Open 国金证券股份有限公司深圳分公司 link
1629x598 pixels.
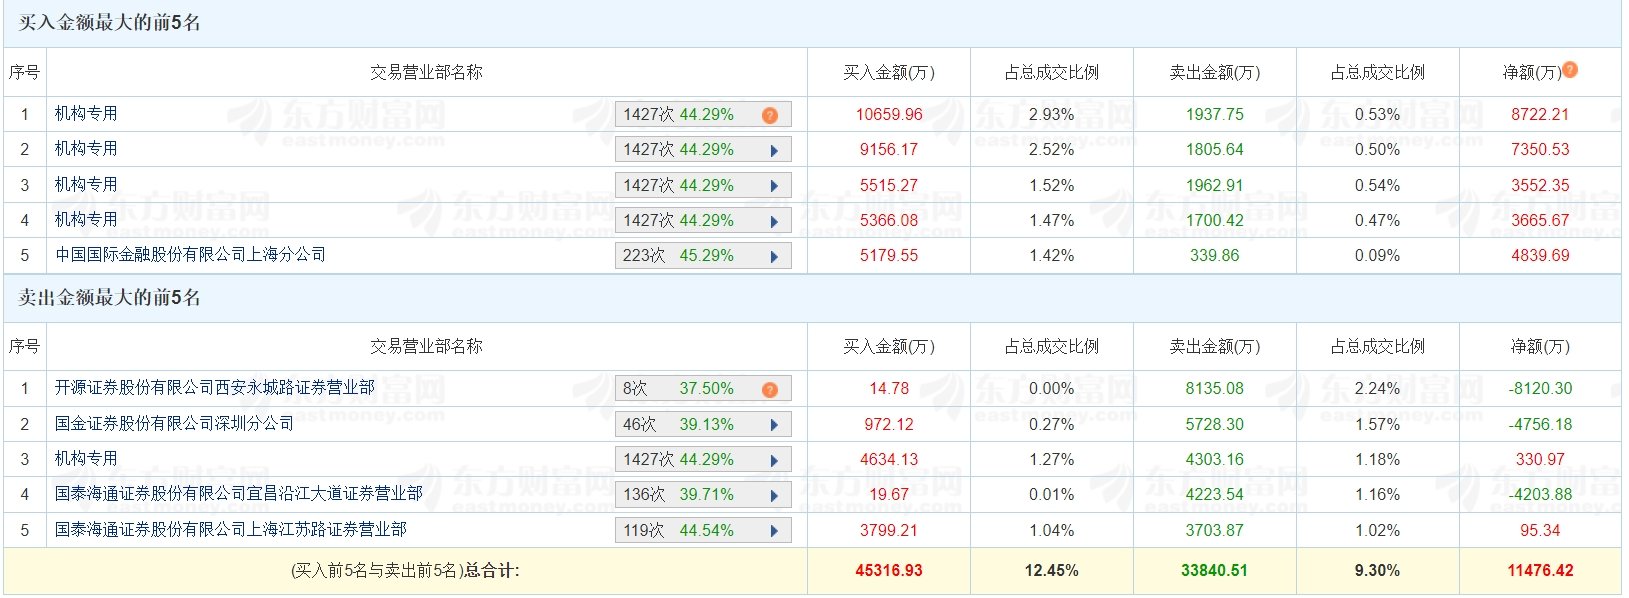pyautogui.click(x=174, y=424)
